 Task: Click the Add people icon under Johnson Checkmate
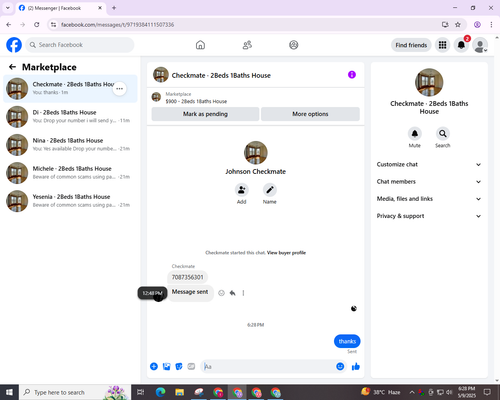[x=242, y=190]
